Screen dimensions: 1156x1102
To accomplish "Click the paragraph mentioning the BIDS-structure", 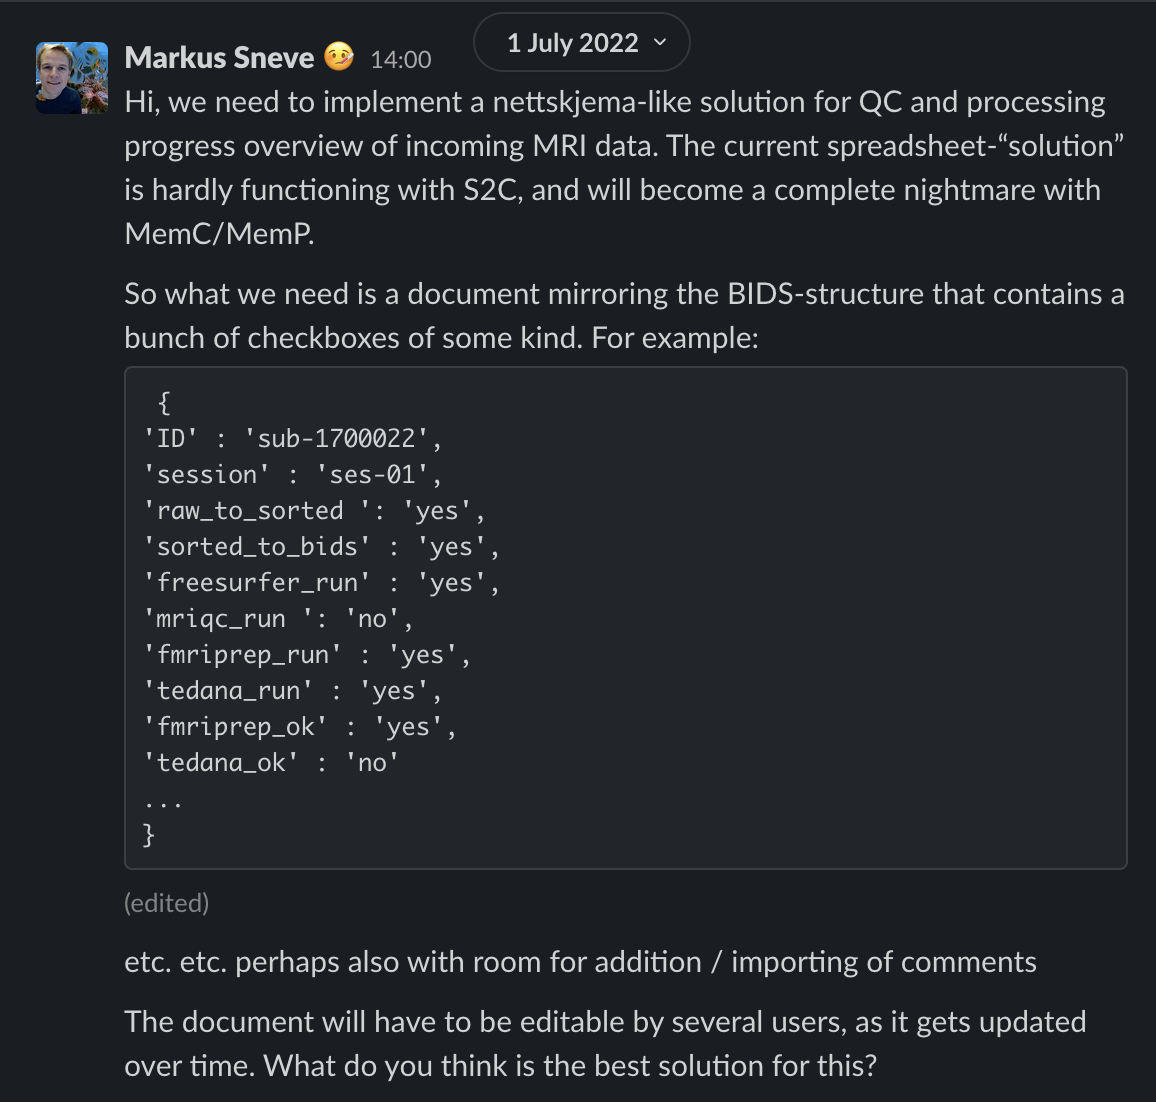I will [x=624, y=315].
